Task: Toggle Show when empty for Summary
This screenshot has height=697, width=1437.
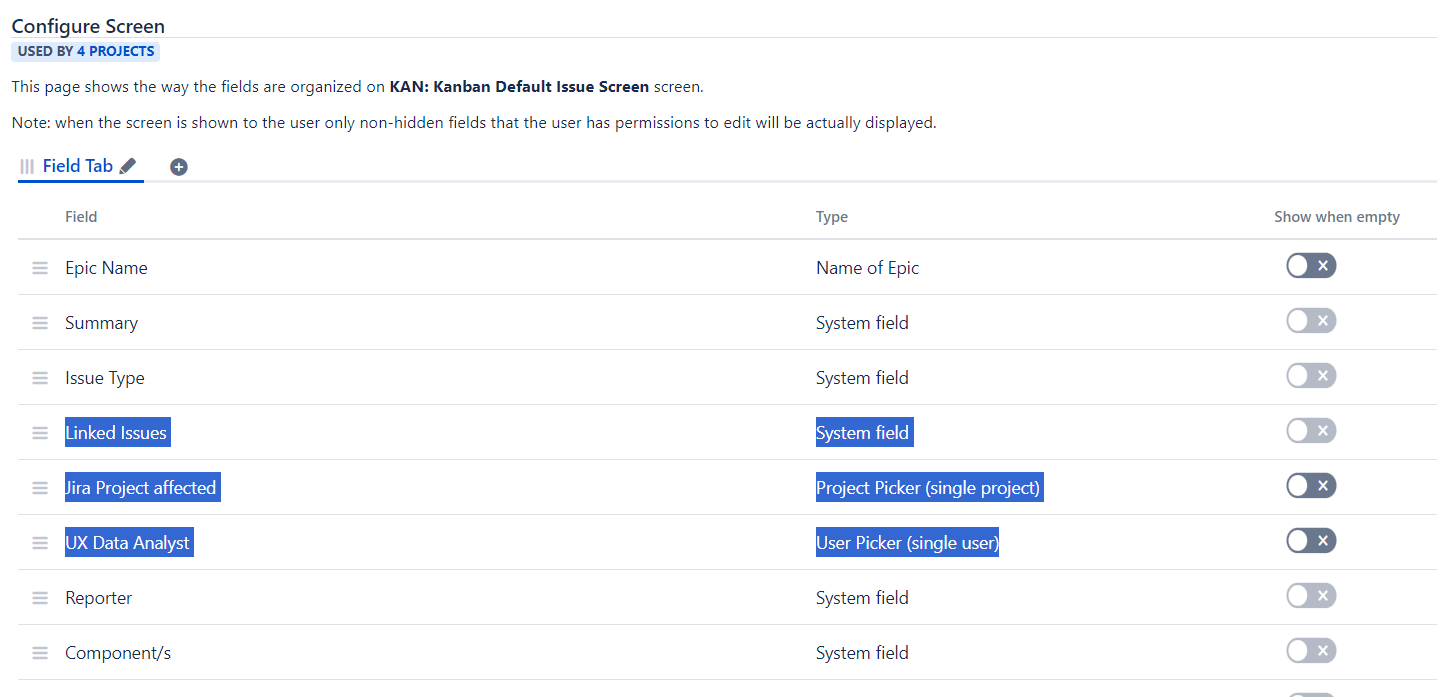Action: (x=1311, y=321)
